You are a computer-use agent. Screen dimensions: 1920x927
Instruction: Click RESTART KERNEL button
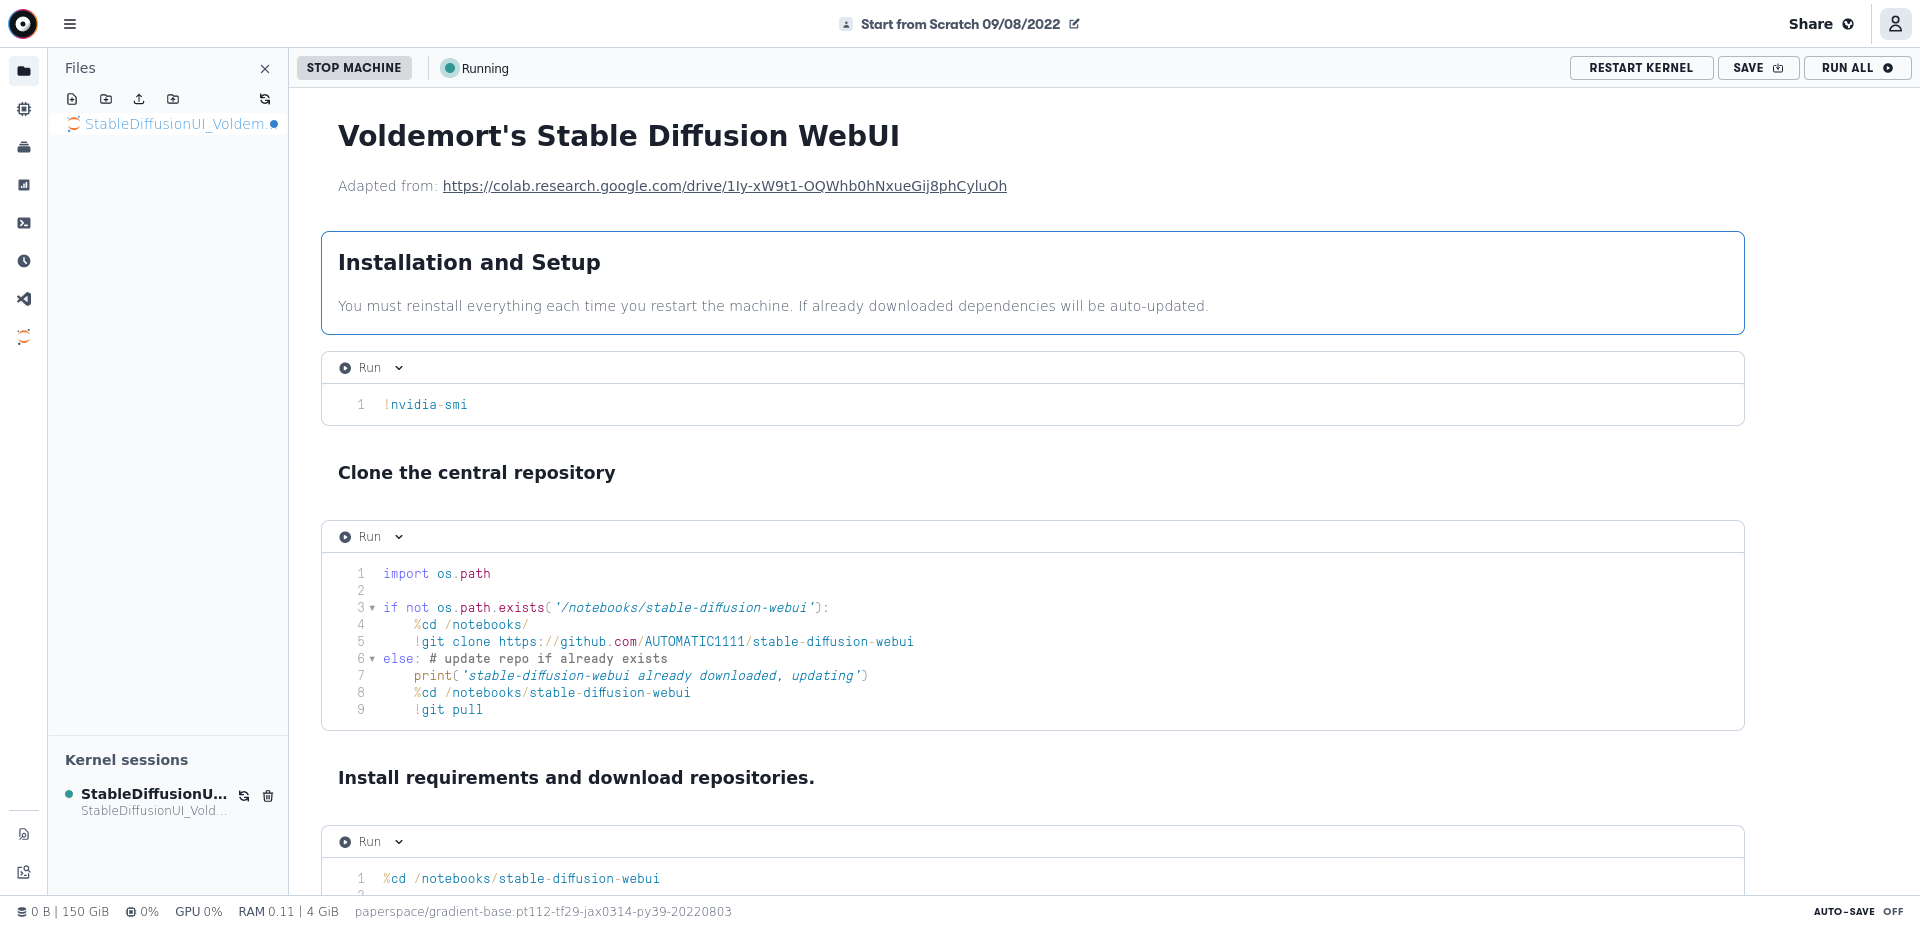click(1641, 68)
